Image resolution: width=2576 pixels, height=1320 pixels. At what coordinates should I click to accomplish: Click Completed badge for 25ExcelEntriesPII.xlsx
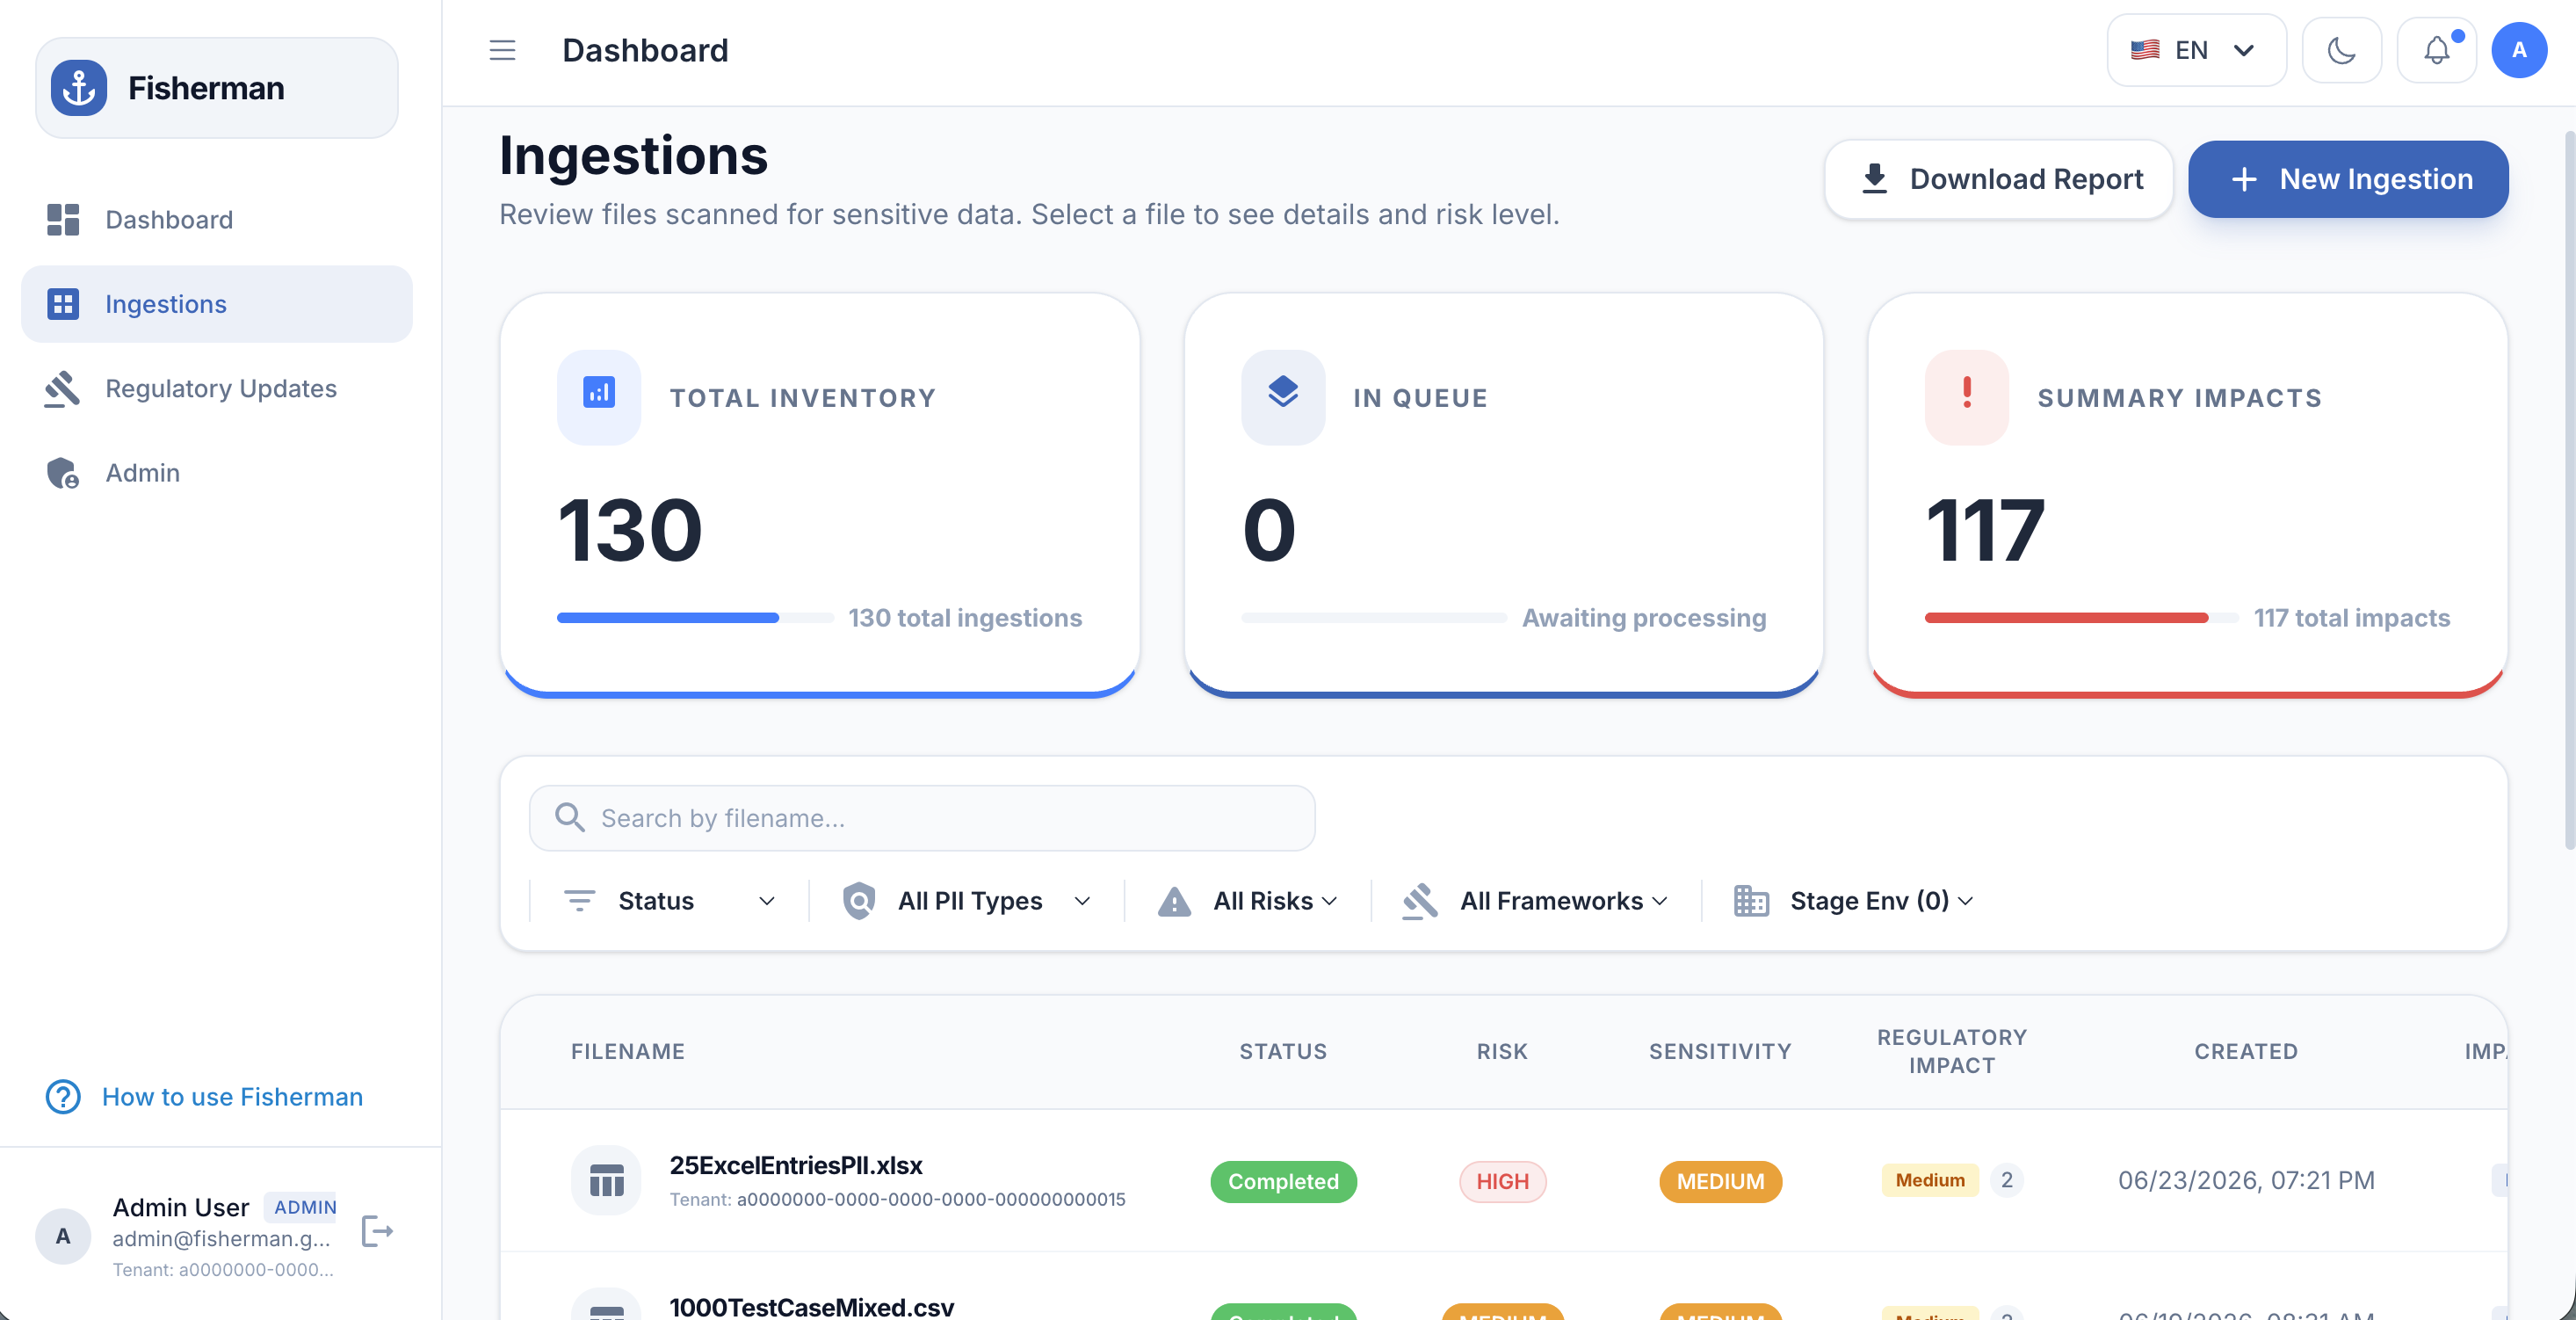(1283, 1181)
